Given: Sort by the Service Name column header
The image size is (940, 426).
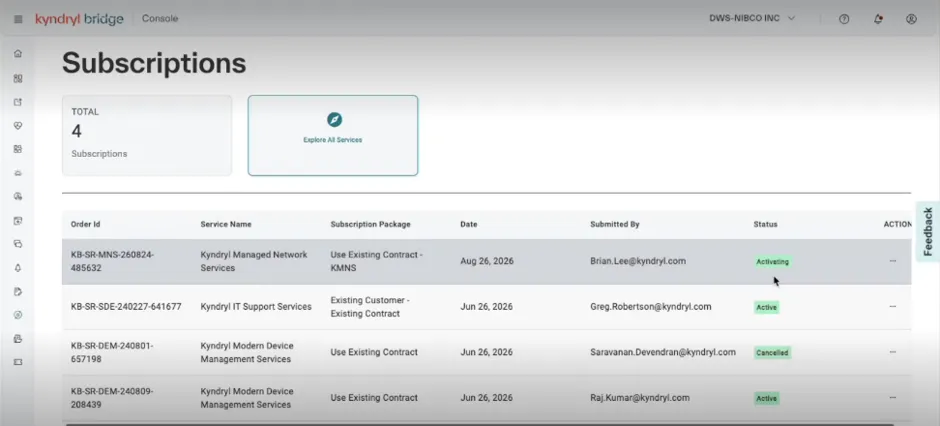Looking at the screenshot, I should [226, 224].
